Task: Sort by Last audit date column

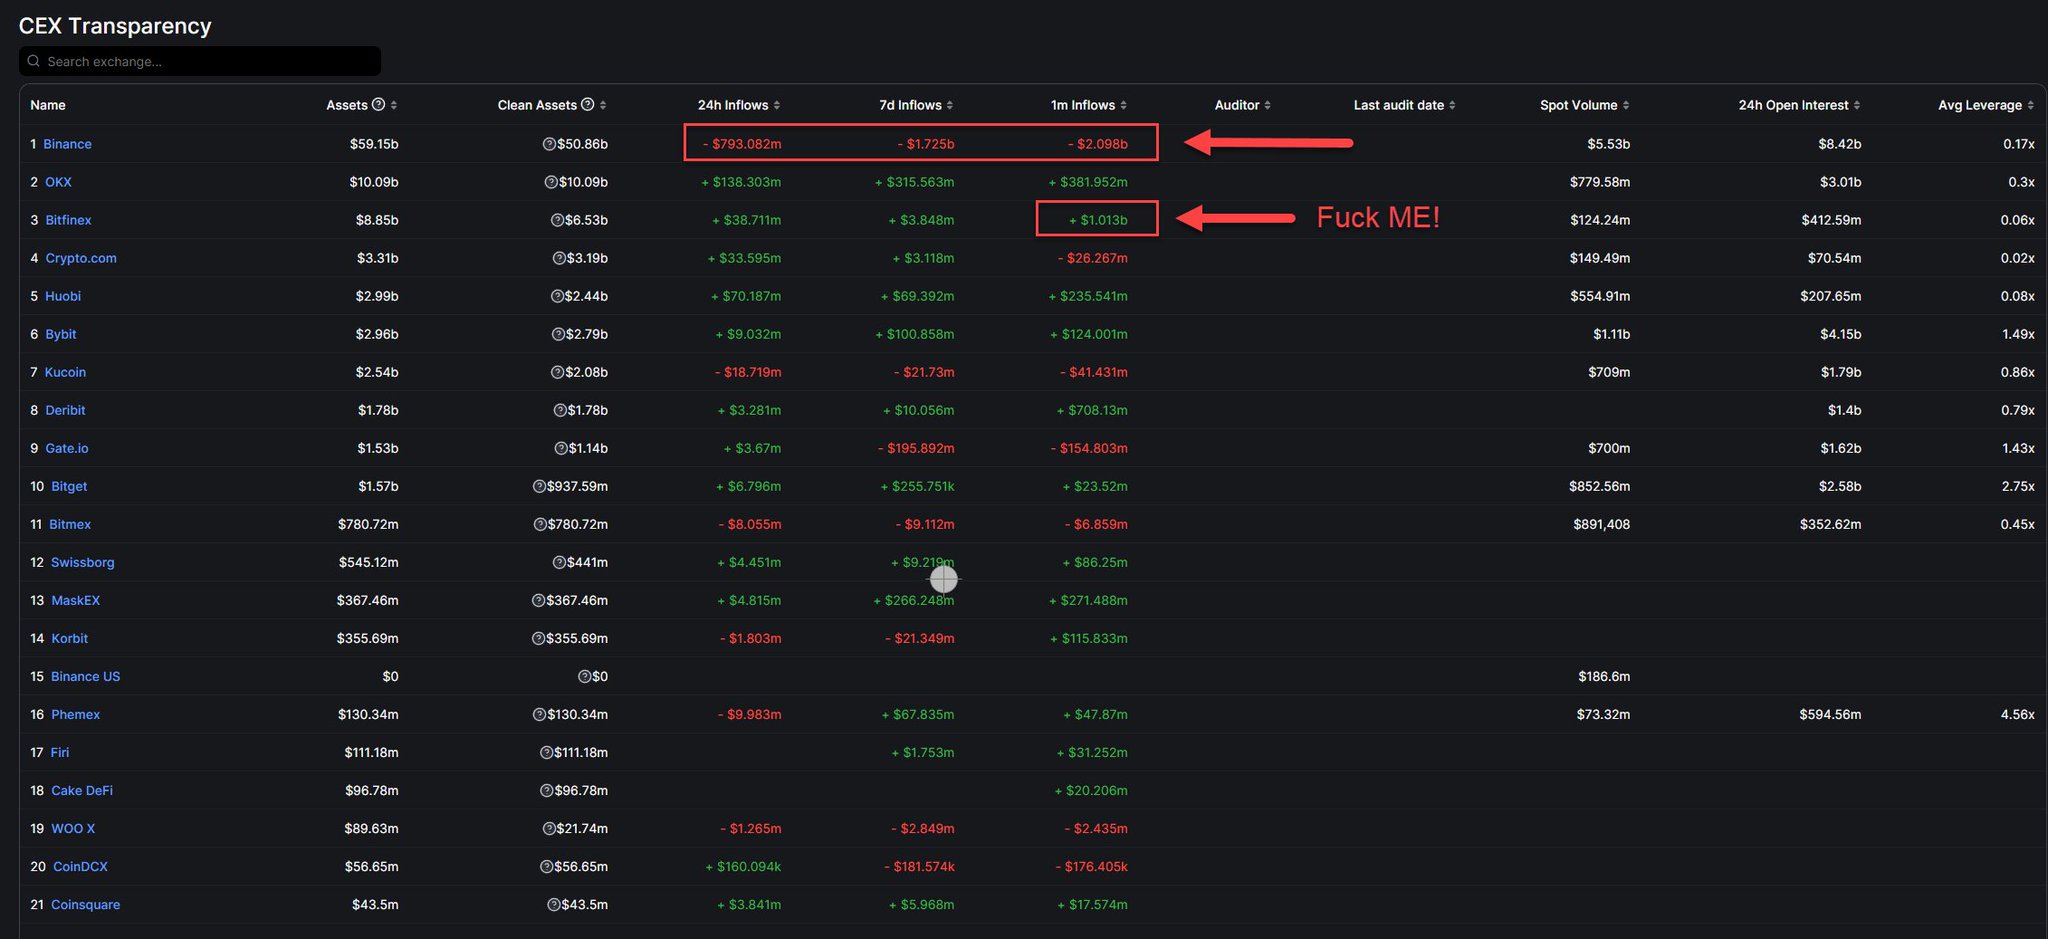Action: [x=1404, y=105]
